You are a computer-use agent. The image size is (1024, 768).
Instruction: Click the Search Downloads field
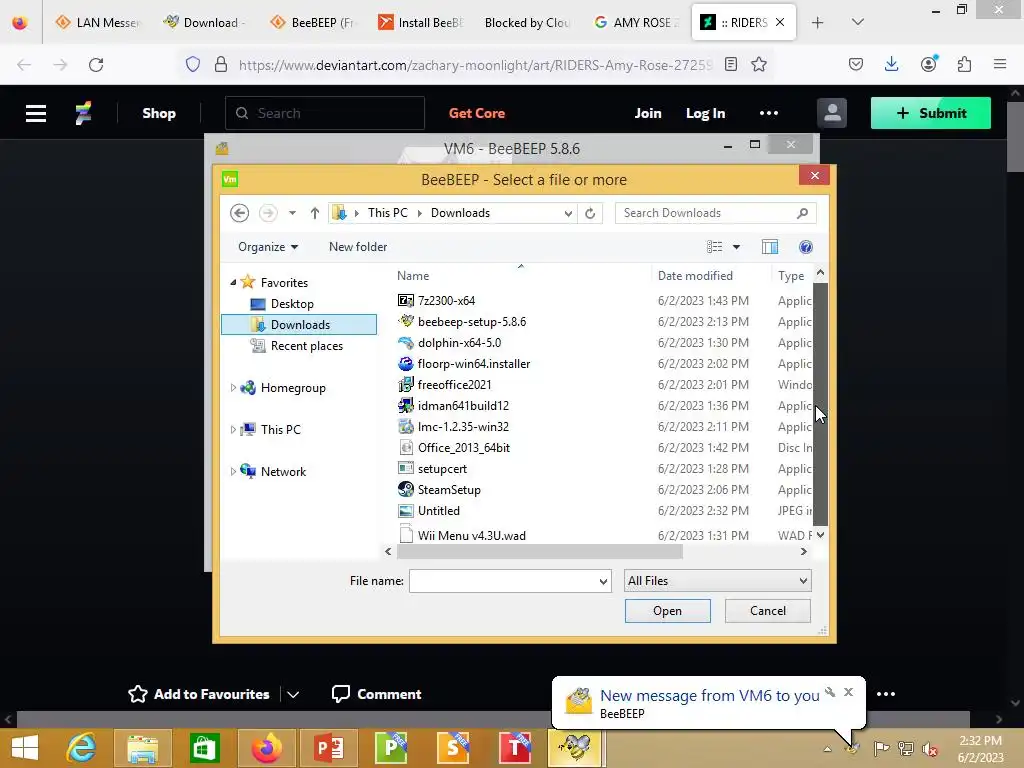(x=715, y=213)
